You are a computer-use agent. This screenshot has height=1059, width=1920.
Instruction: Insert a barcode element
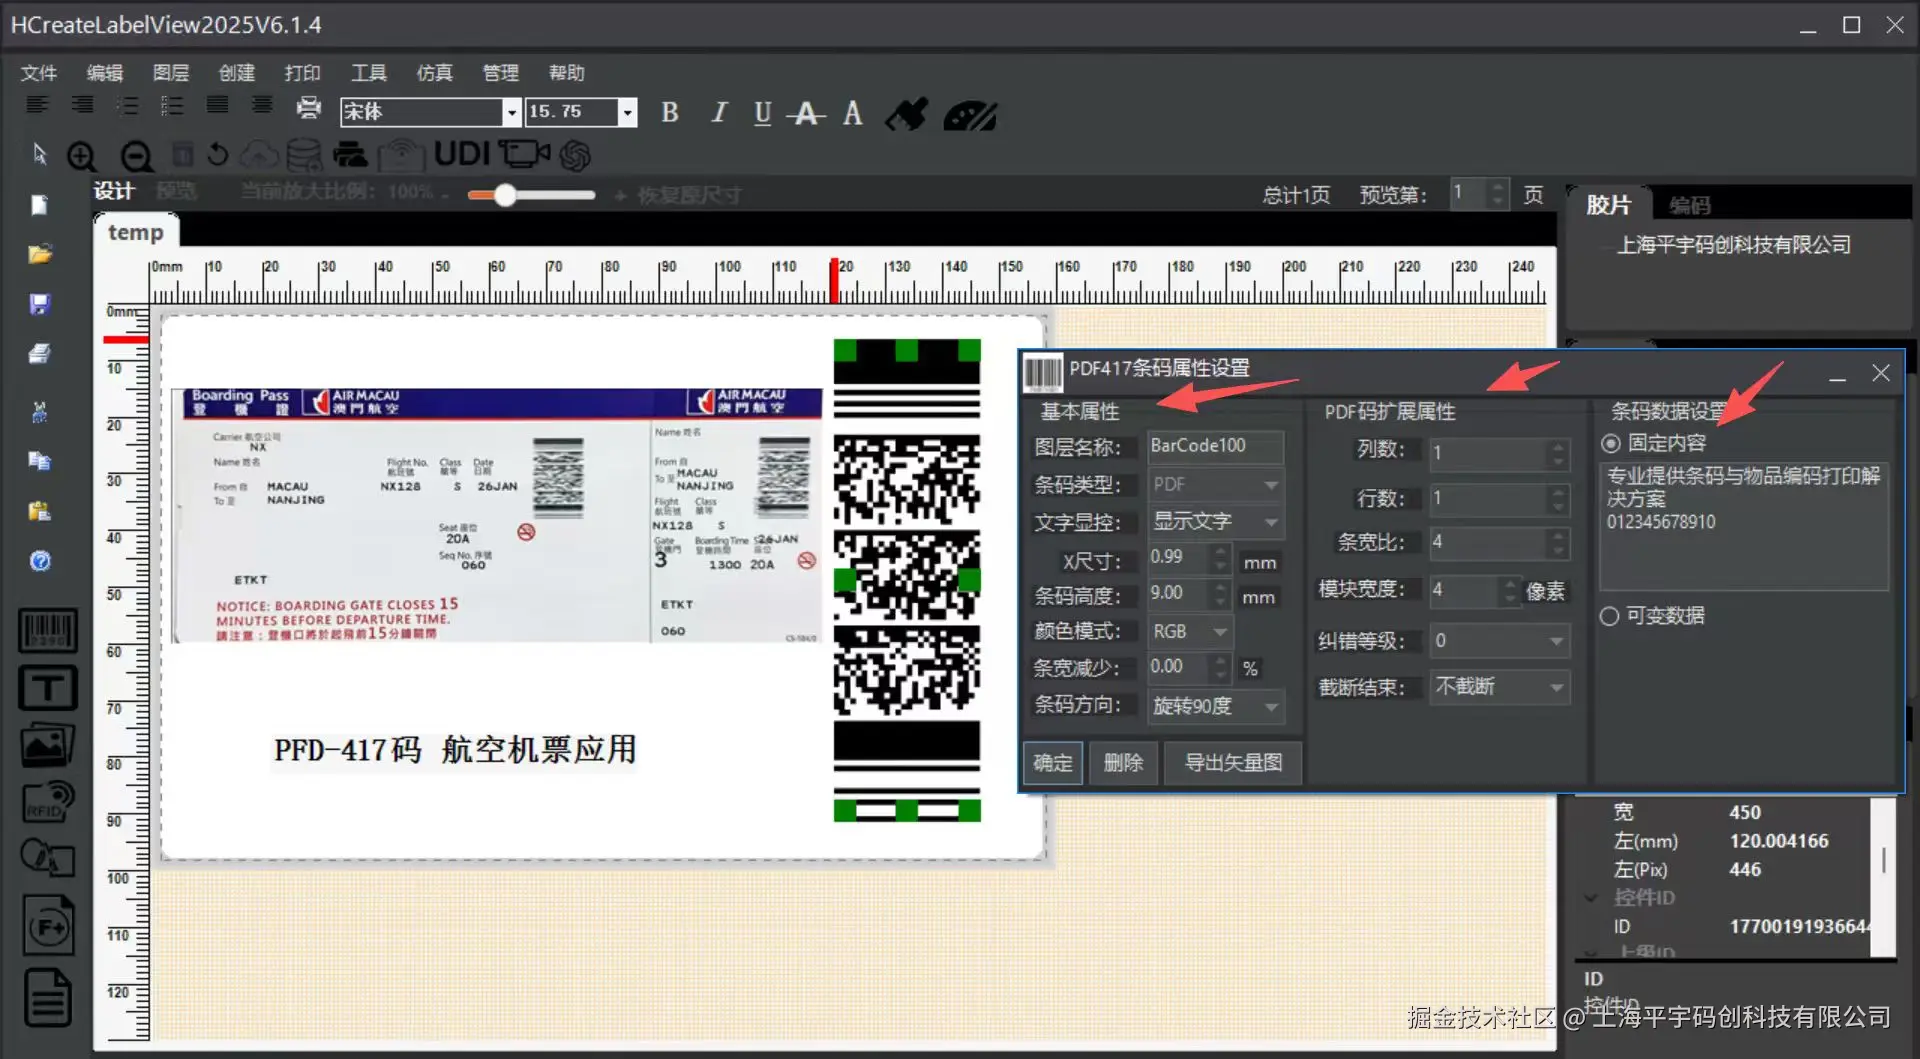click(47, 631)
